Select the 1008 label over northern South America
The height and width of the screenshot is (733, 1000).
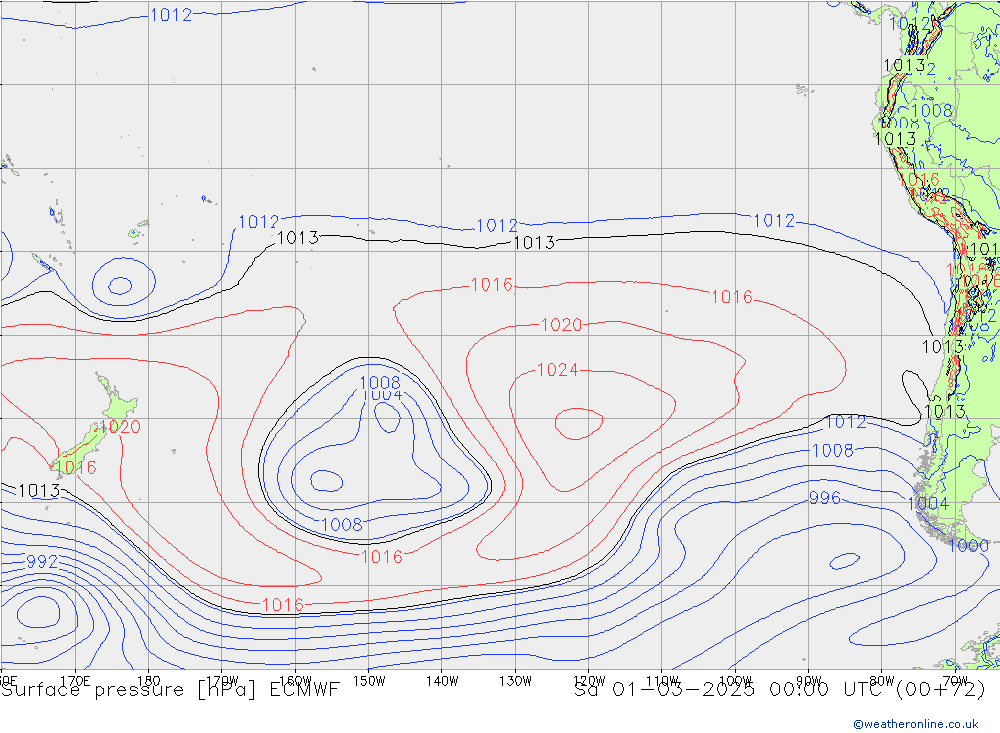tap(932, 110)
